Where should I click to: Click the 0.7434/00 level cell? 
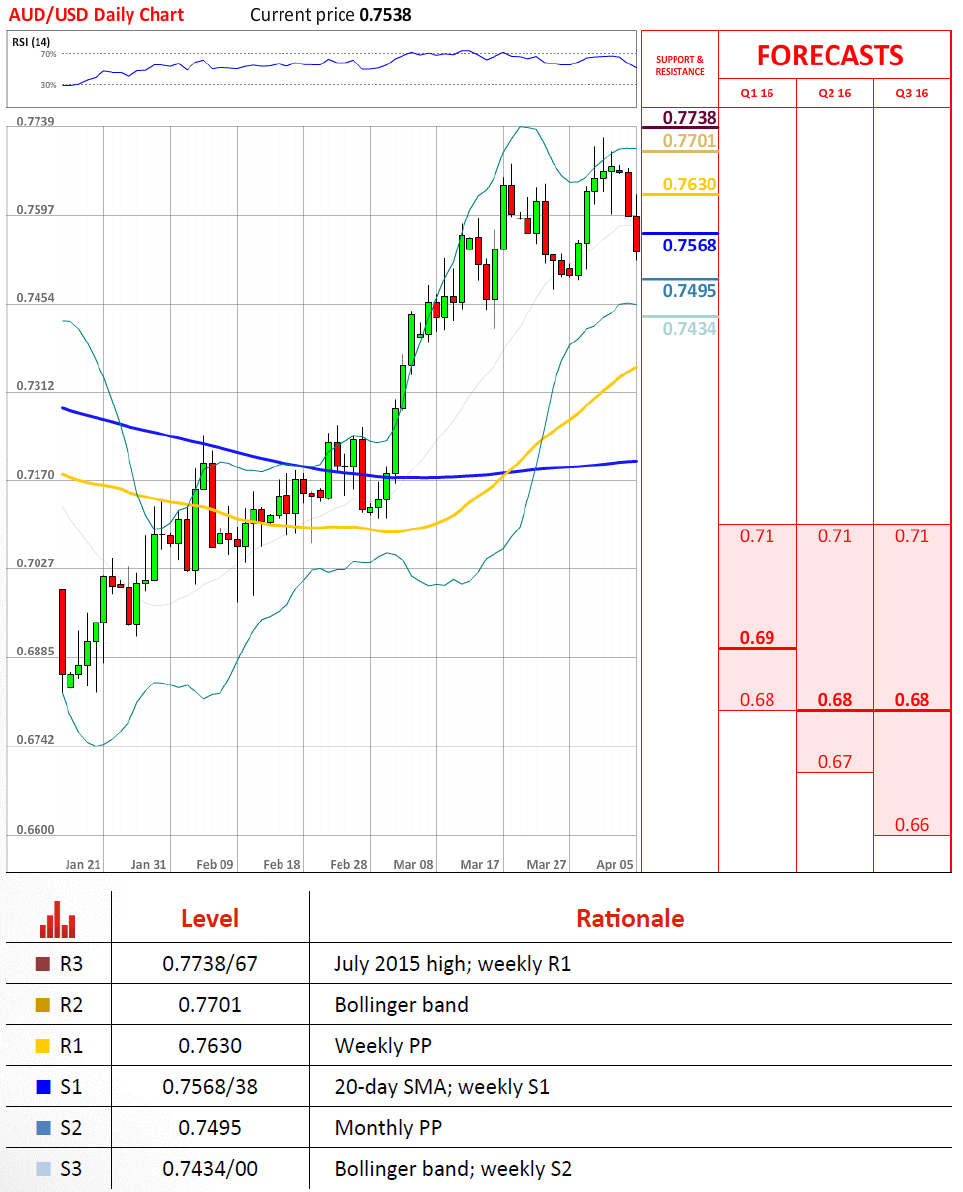tap(210, 1169)
